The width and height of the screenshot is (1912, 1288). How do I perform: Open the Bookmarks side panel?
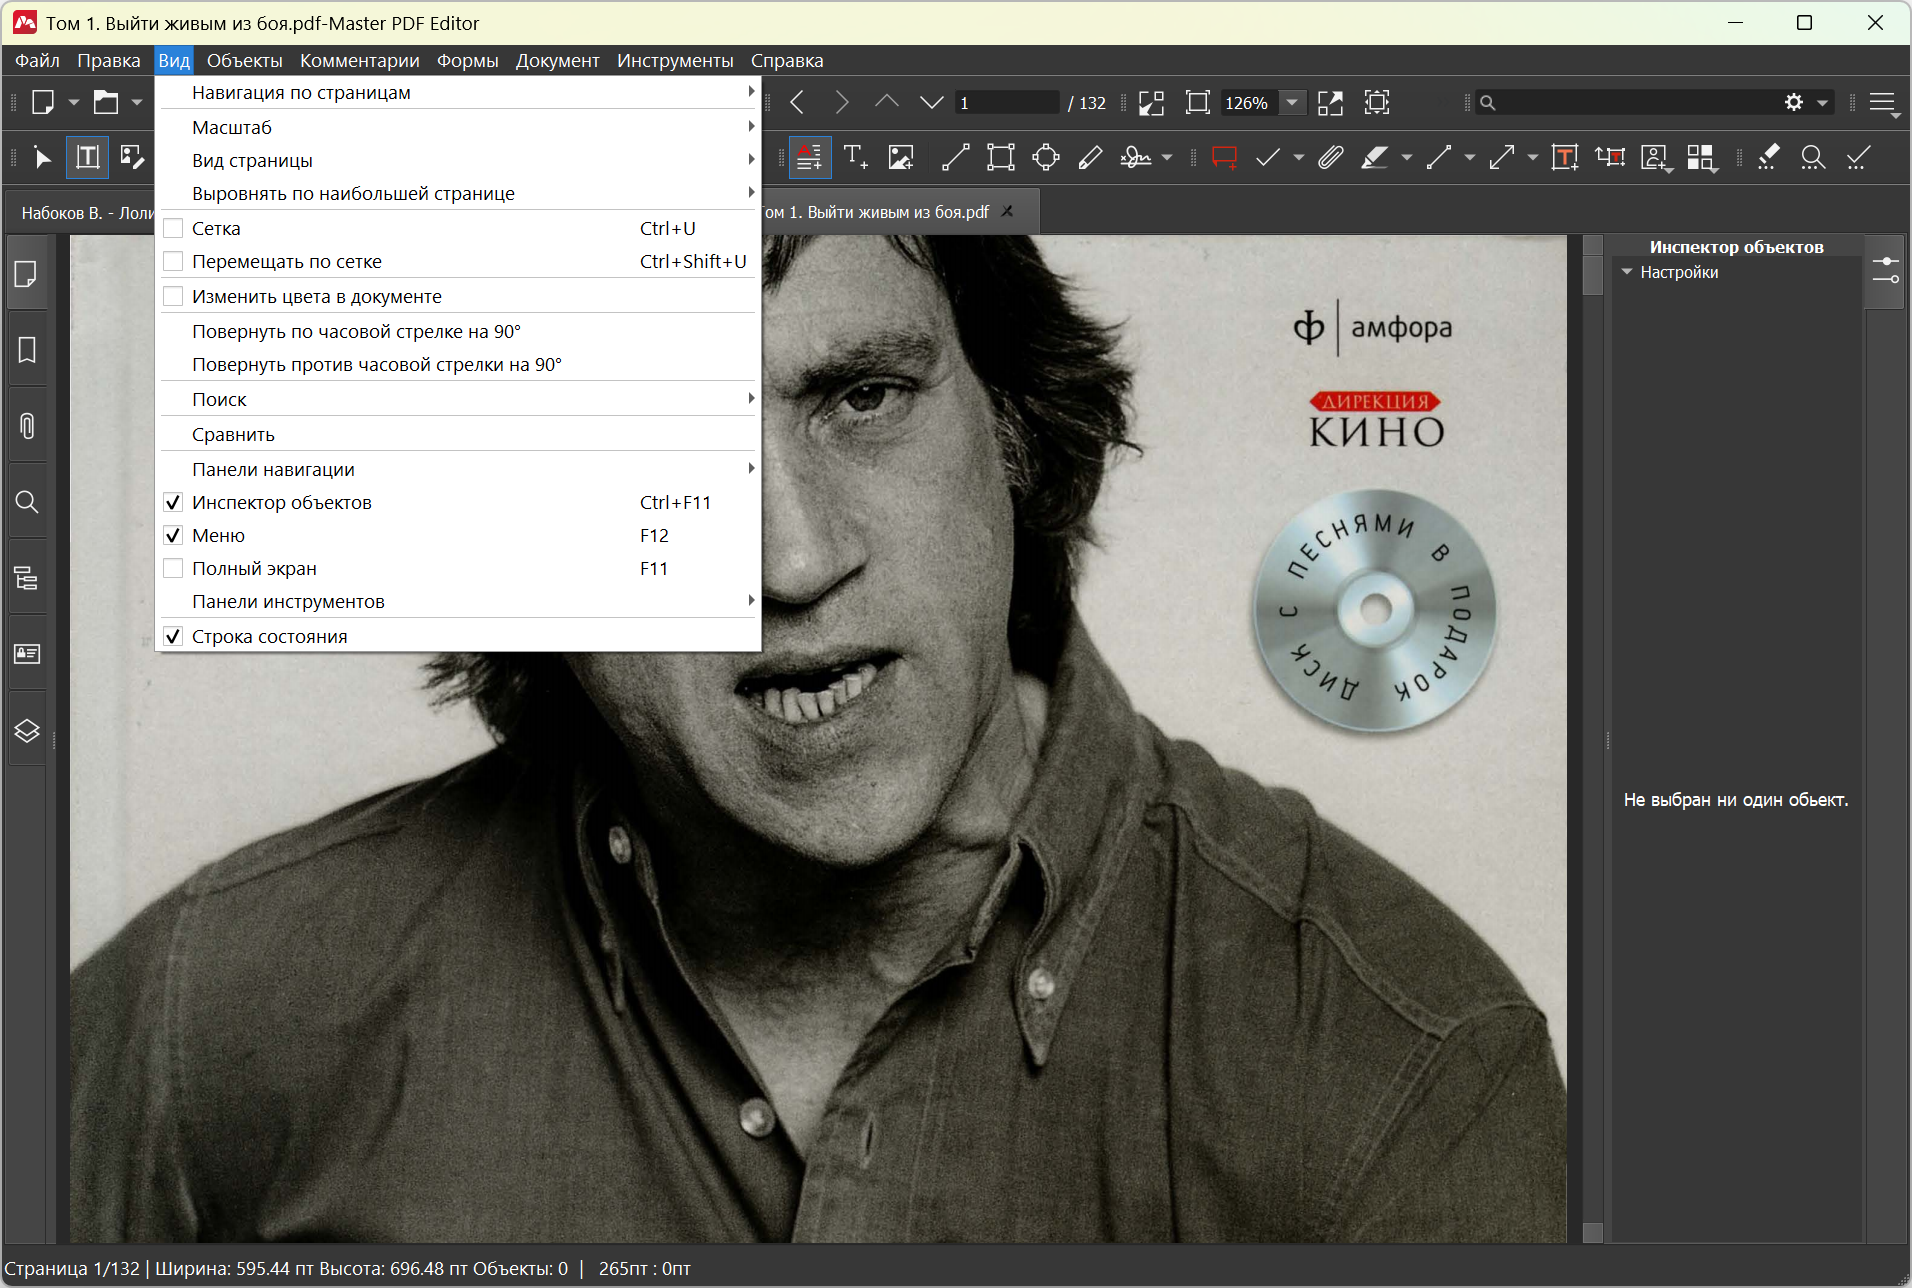click(x=27, y=350)
